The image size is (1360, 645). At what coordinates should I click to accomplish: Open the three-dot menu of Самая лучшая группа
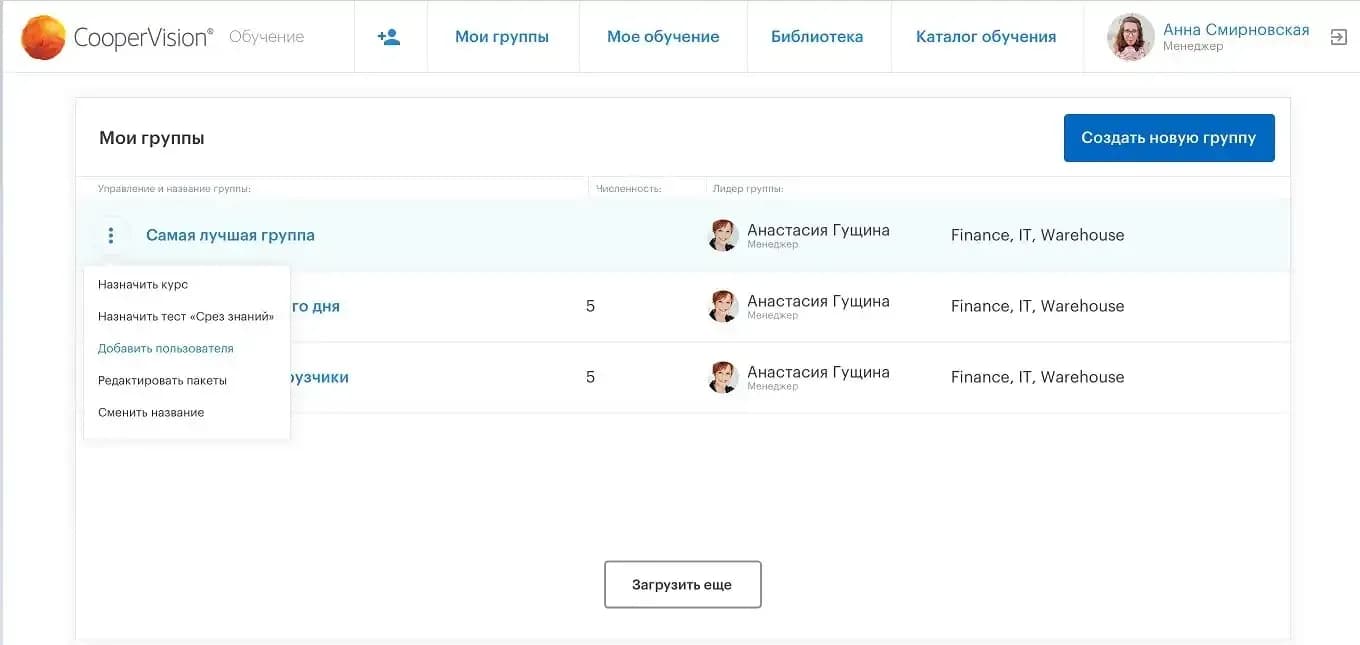(111, 236)
